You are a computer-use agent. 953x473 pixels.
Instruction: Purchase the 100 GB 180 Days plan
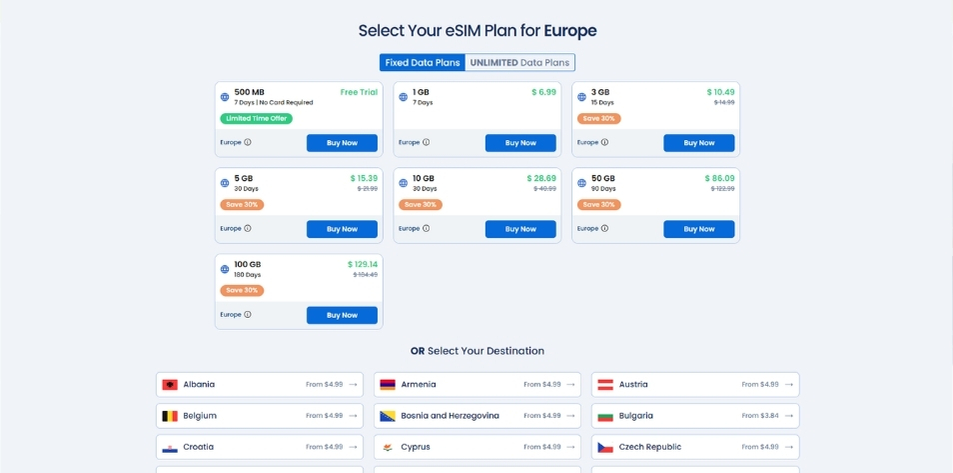[x=342, y=315]
